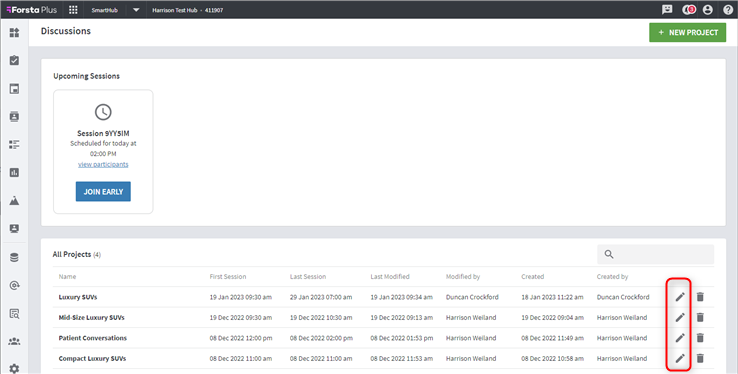Click 19 Dec 2022 09:13 am cell

click(x=401, y=318)
